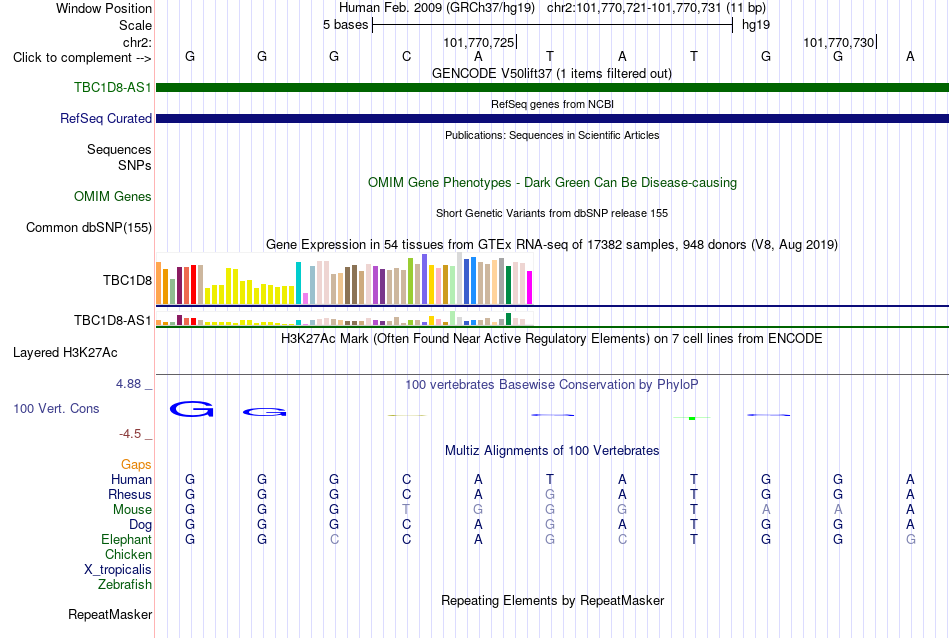Click the 4.88 PhyloP upper scale value
The height and width of the screenshot is (638, 950).
point(128,384)
